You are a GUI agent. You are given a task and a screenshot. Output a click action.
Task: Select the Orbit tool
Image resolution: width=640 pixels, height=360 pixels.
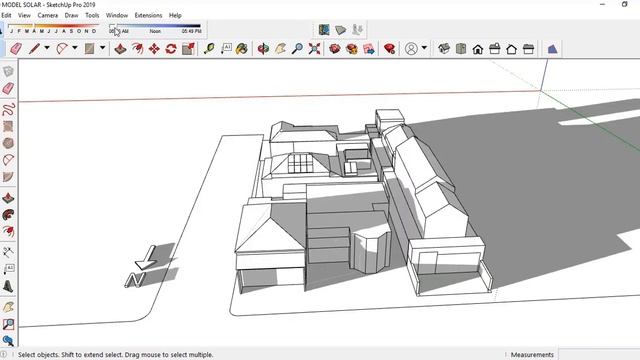[x=263, y=49]
